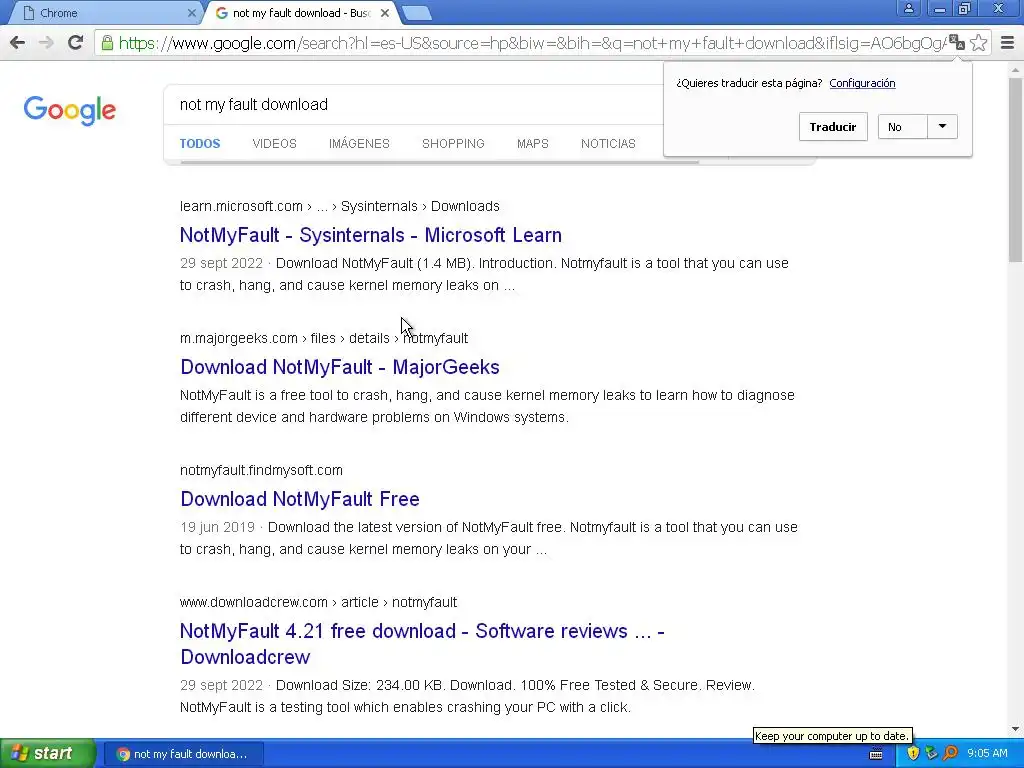Click the scrollbar down arrow
Screen dimensions: 1024x768
(1016, 729)
